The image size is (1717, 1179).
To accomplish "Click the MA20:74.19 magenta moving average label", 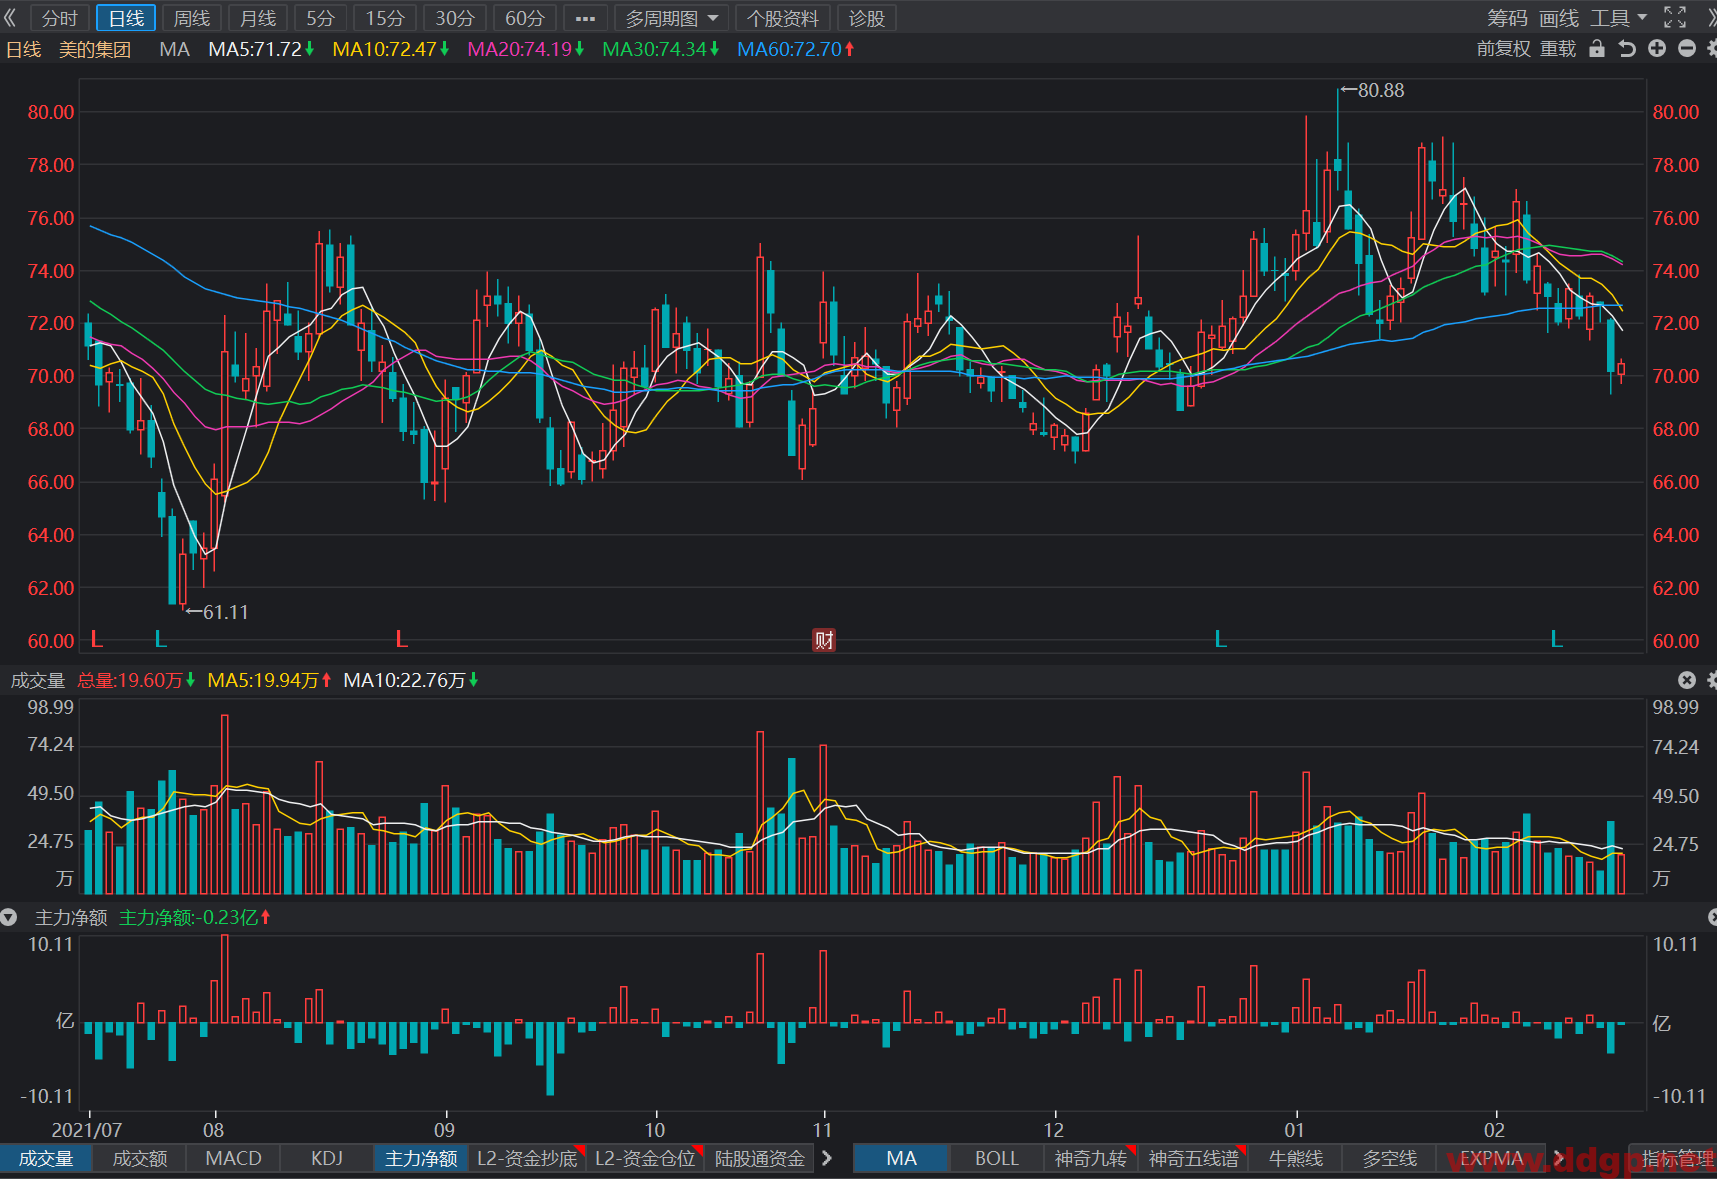I will click(x=526, y=49).
